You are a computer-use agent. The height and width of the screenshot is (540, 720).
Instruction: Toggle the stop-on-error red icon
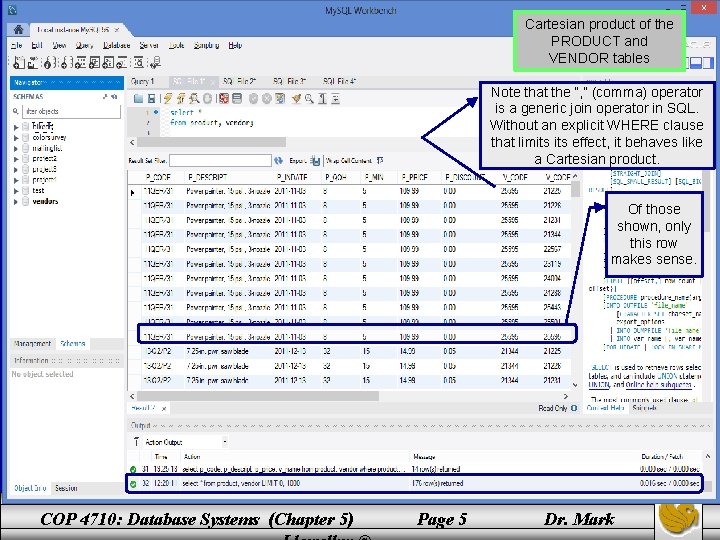point(224,98)
